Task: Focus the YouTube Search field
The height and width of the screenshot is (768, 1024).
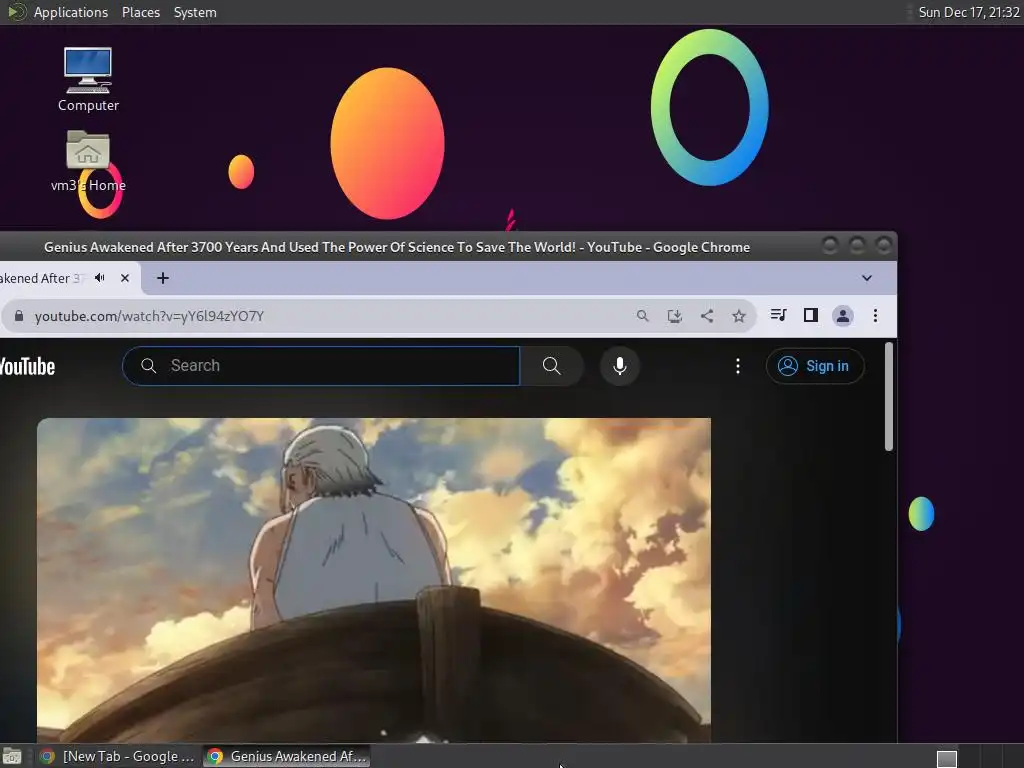Action: click(321, 366)
